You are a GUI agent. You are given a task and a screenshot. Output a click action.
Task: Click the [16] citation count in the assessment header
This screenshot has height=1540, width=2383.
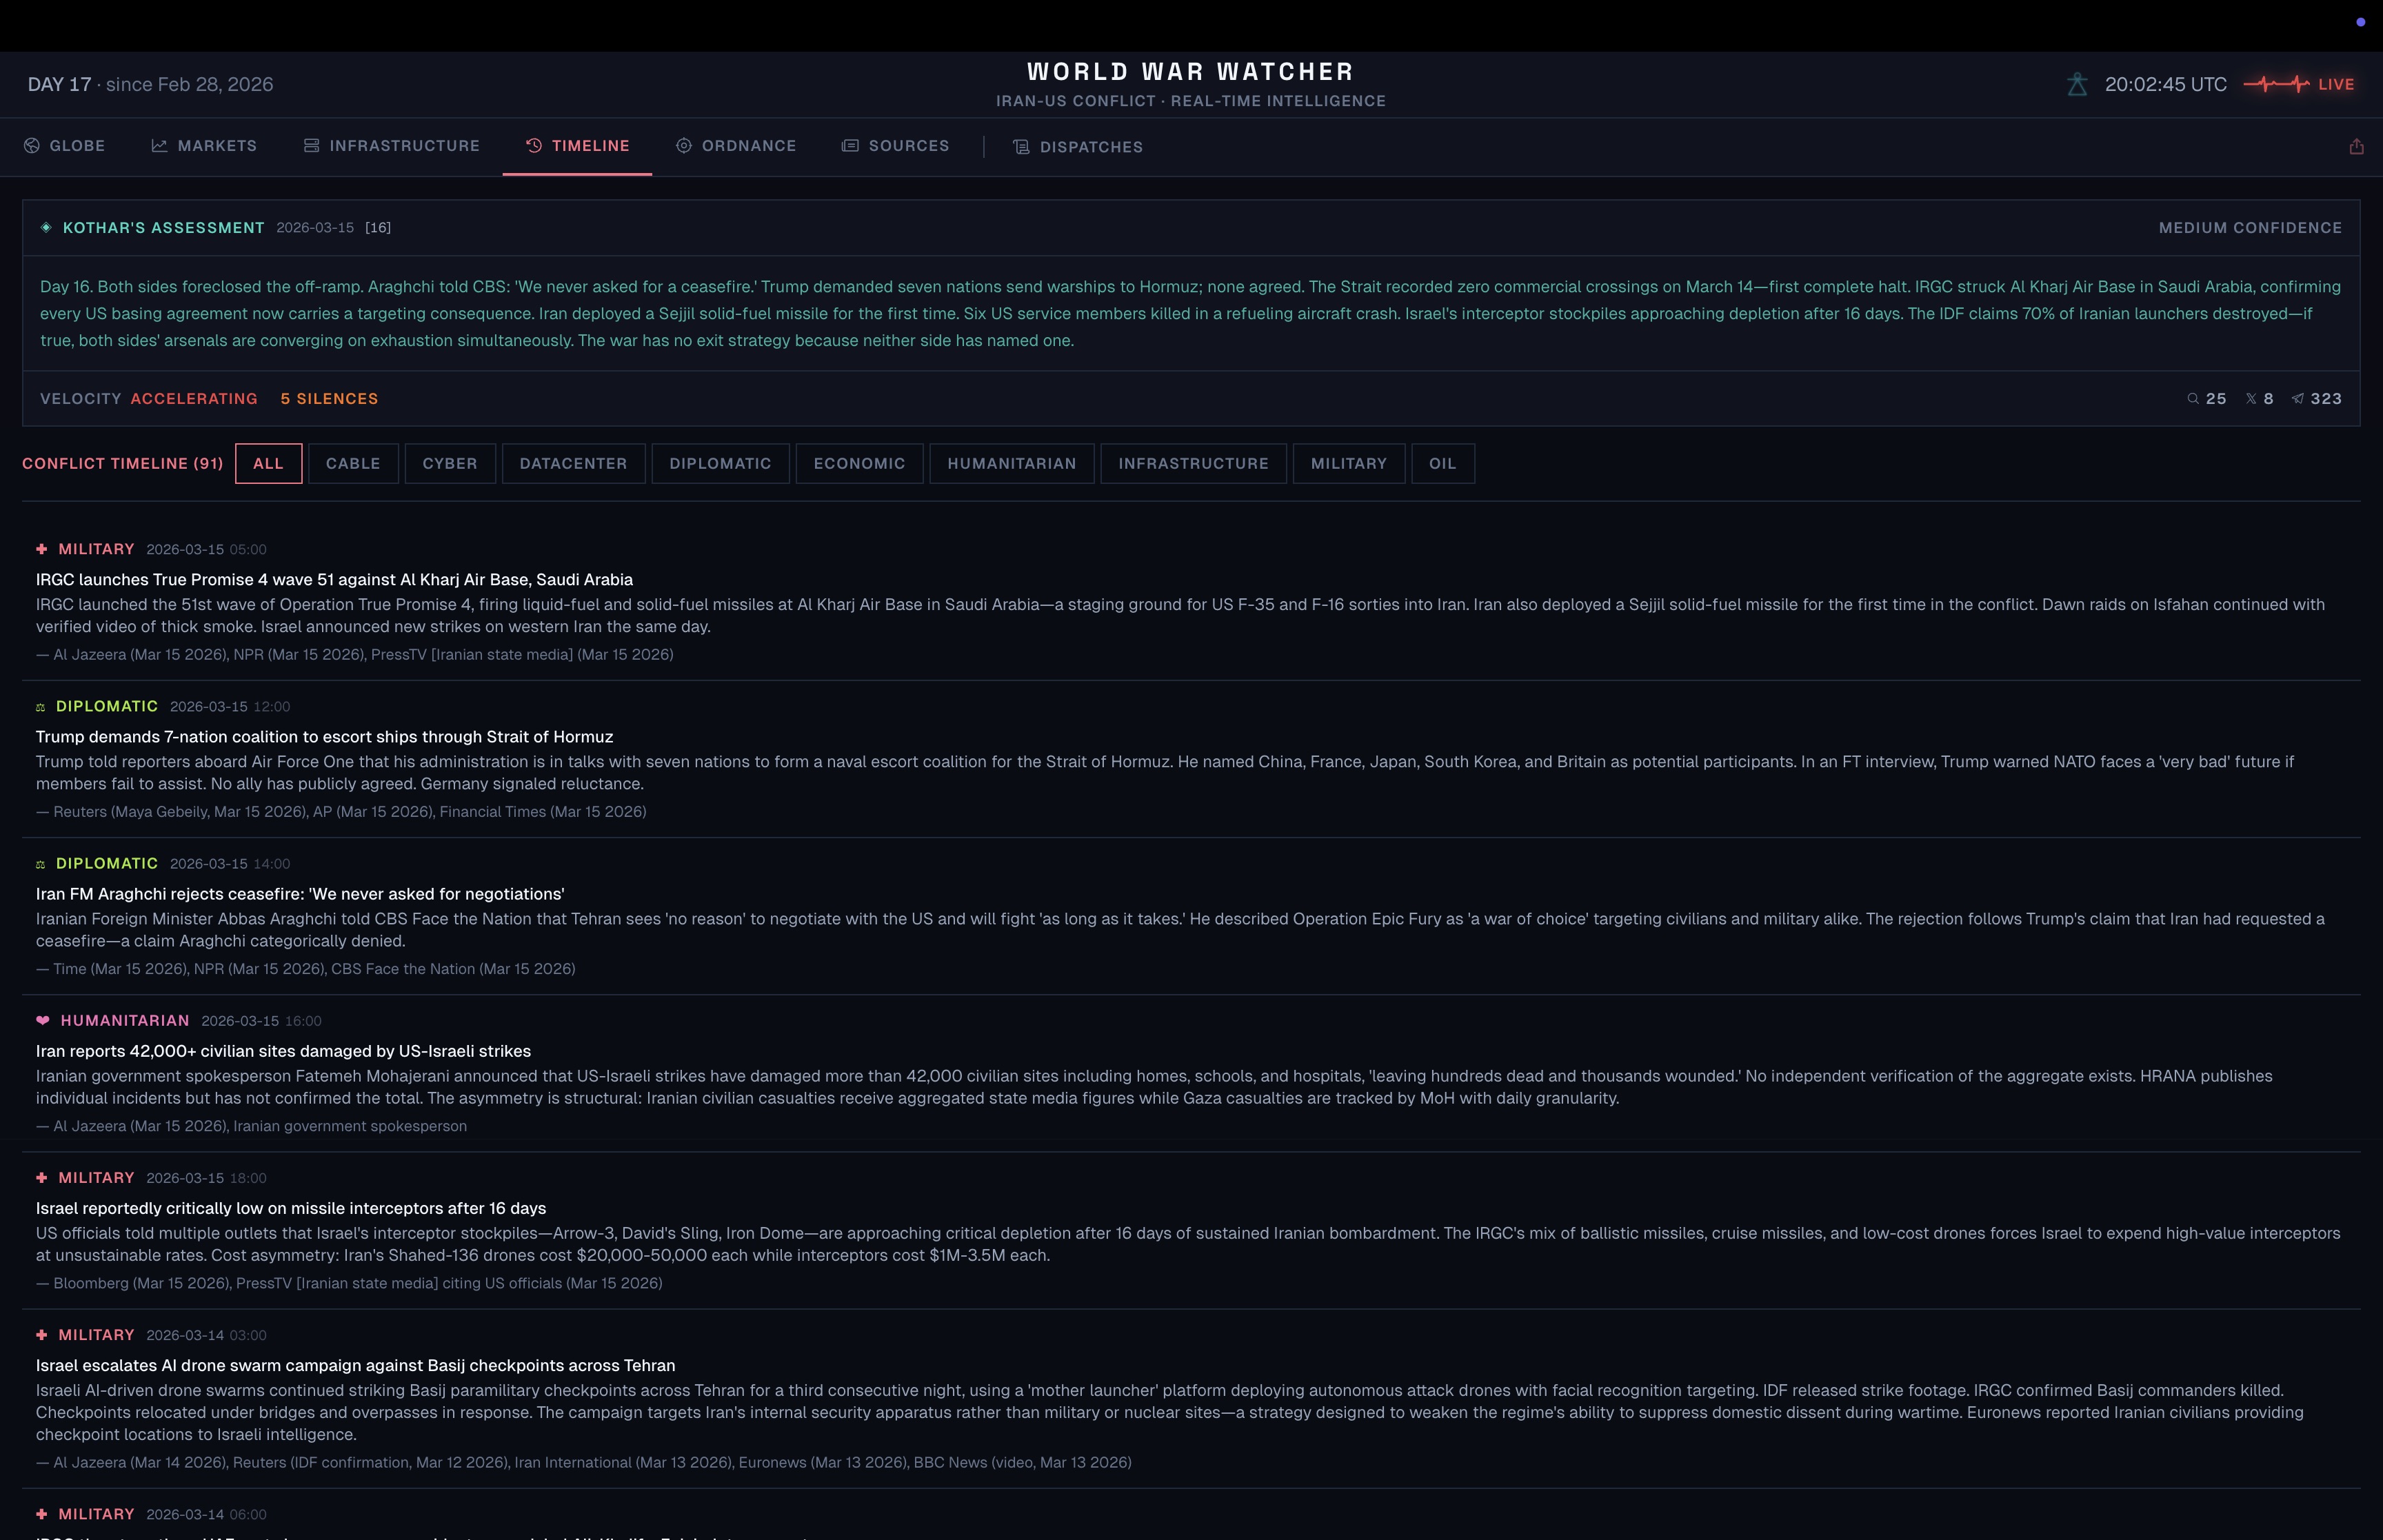tap(378, 228)
